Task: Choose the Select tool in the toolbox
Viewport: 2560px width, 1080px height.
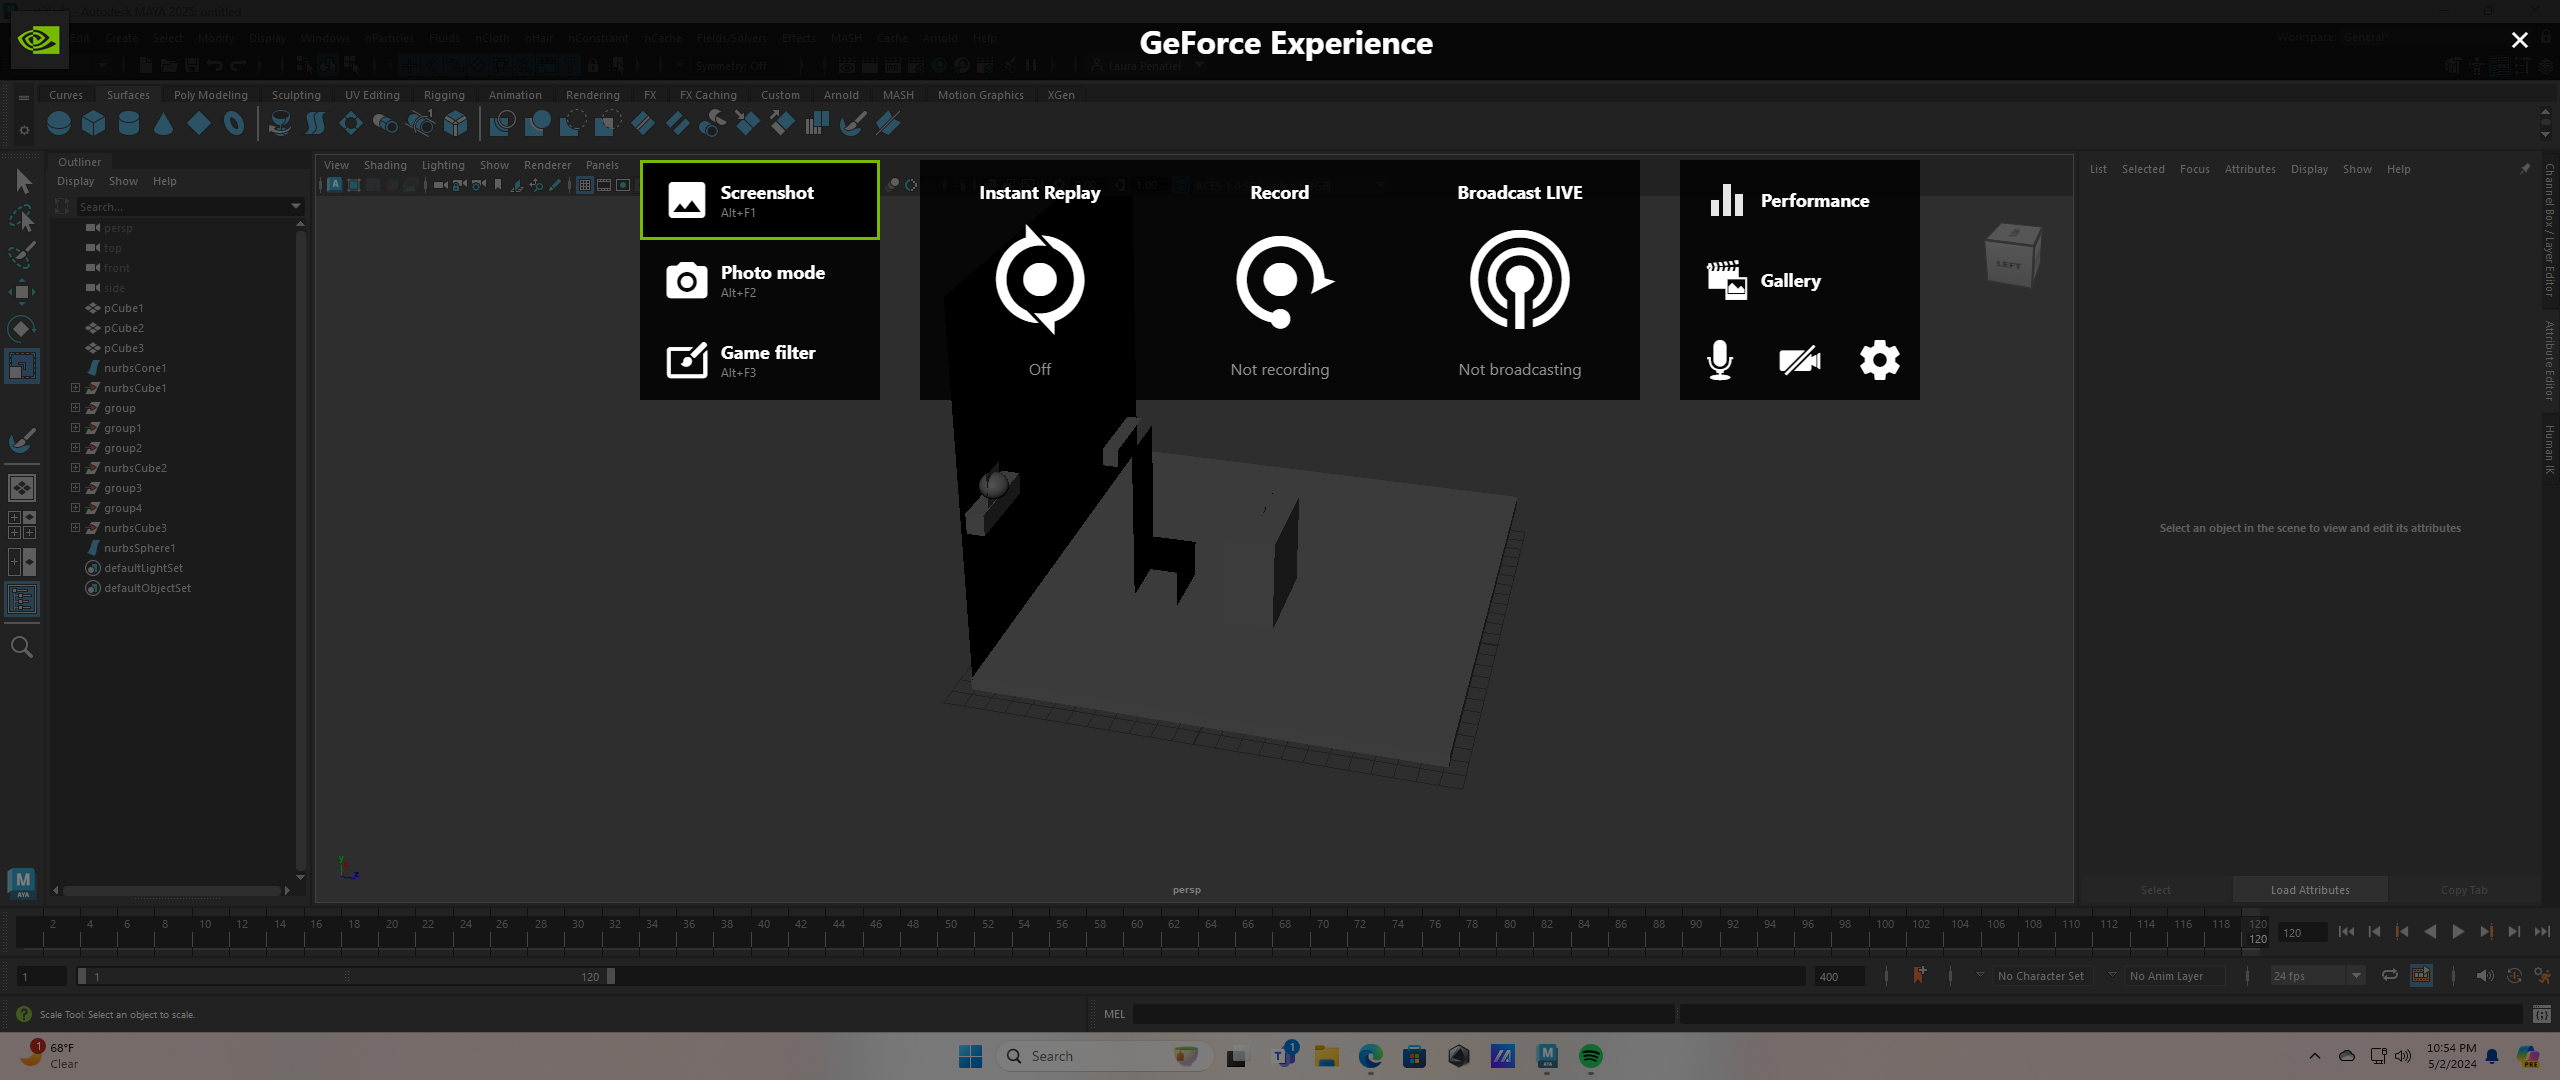Action: pos(22,181)
